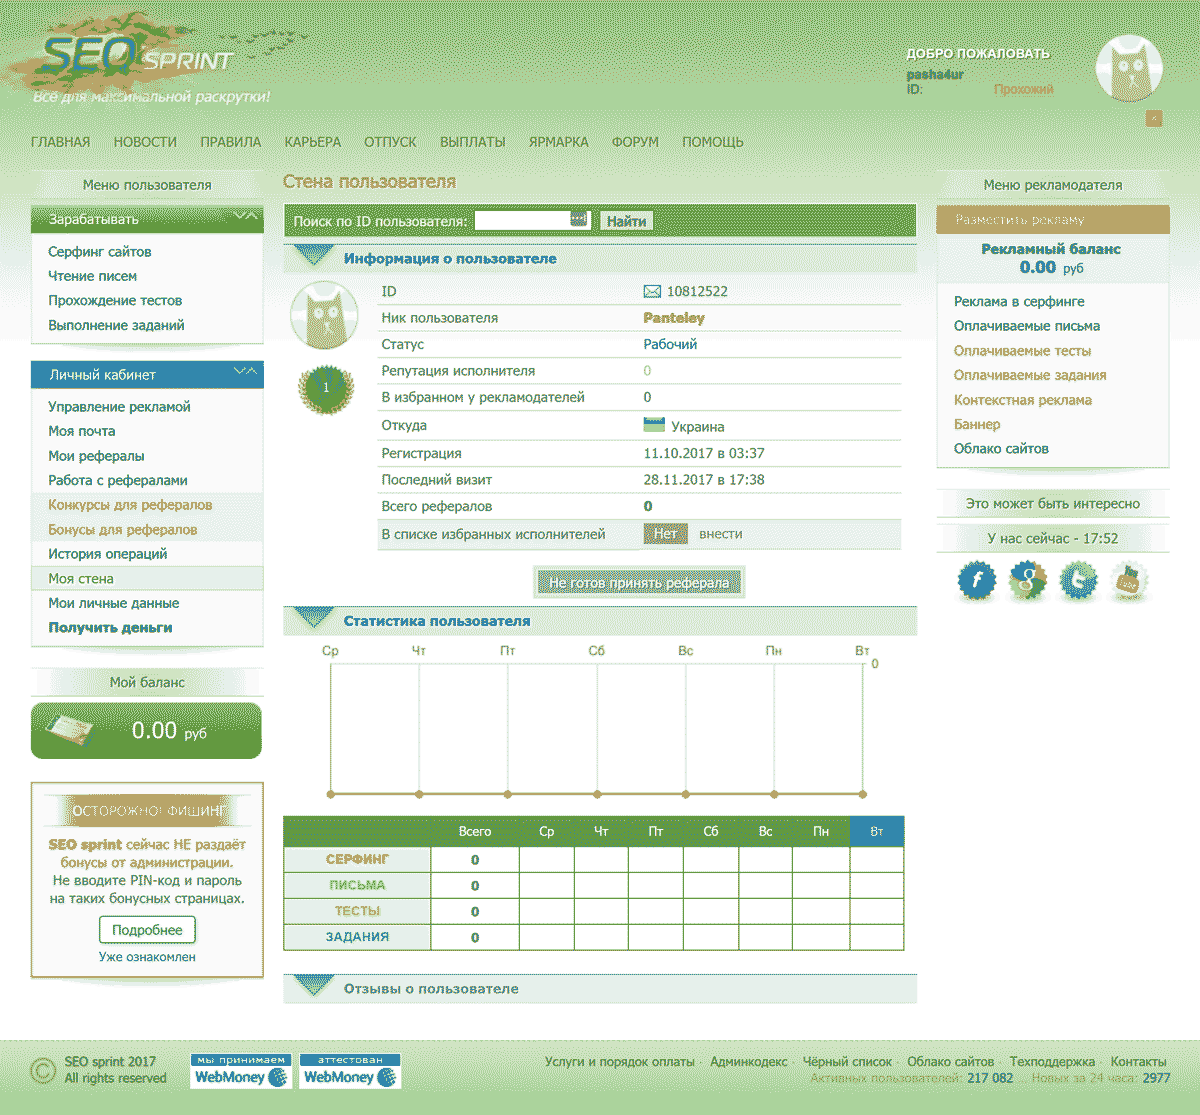1200x1115 pixels.
Task: Click the SEO sprint logo
Action: tap(136, 58)
